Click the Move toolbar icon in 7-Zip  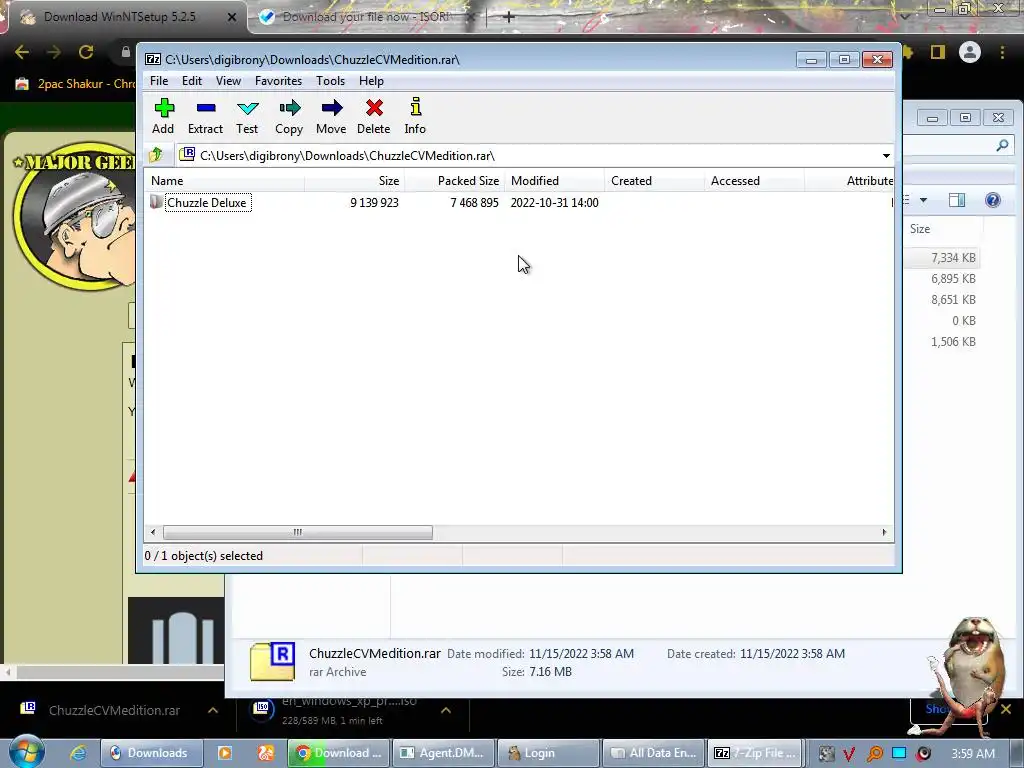pos(331,108)
